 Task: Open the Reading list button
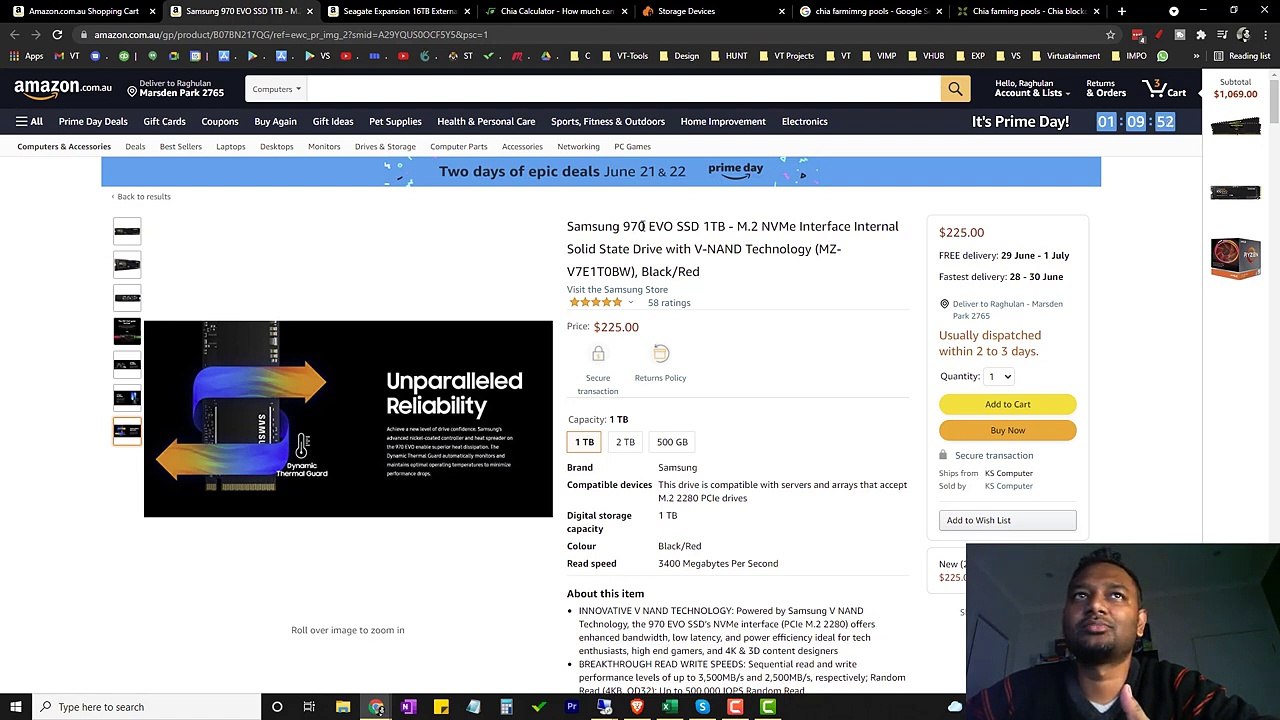tap(1242, 56)
